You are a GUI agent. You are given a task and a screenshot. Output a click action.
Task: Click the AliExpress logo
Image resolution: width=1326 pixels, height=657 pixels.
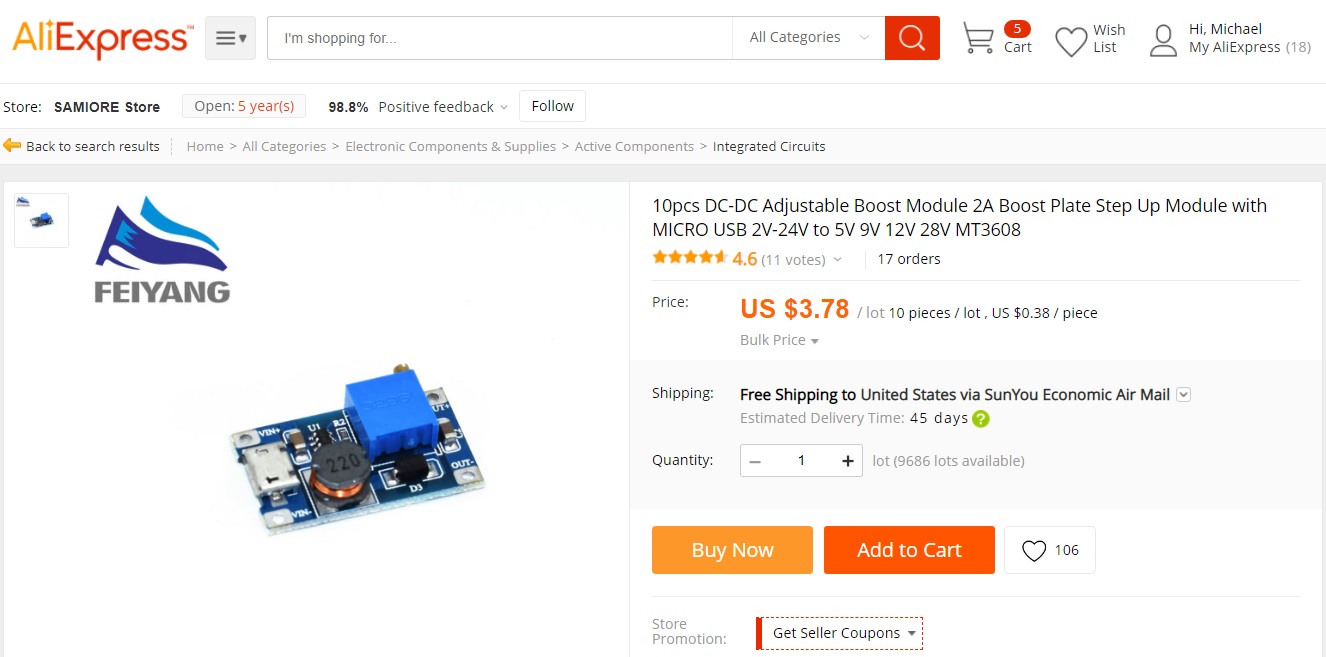click(101, 38)
